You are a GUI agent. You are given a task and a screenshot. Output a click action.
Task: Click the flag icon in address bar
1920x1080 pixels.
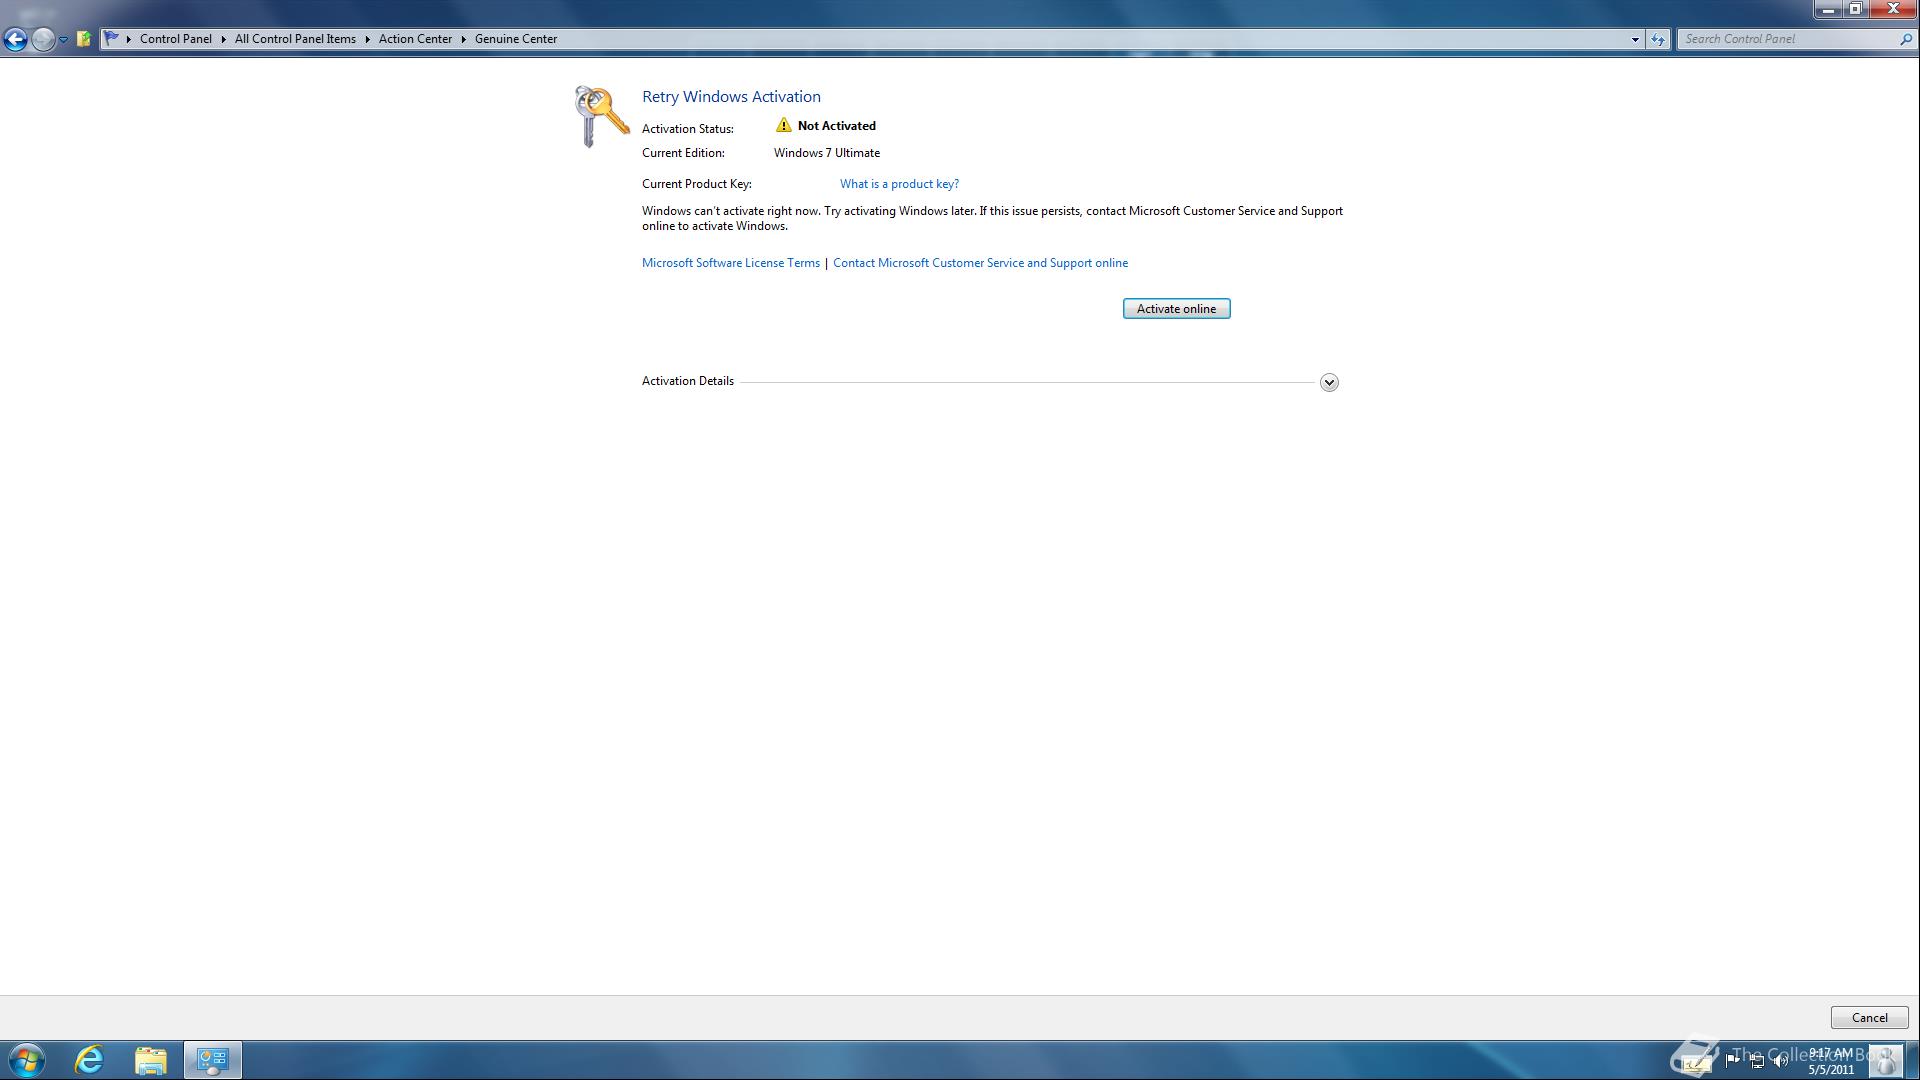coord(112,39)
